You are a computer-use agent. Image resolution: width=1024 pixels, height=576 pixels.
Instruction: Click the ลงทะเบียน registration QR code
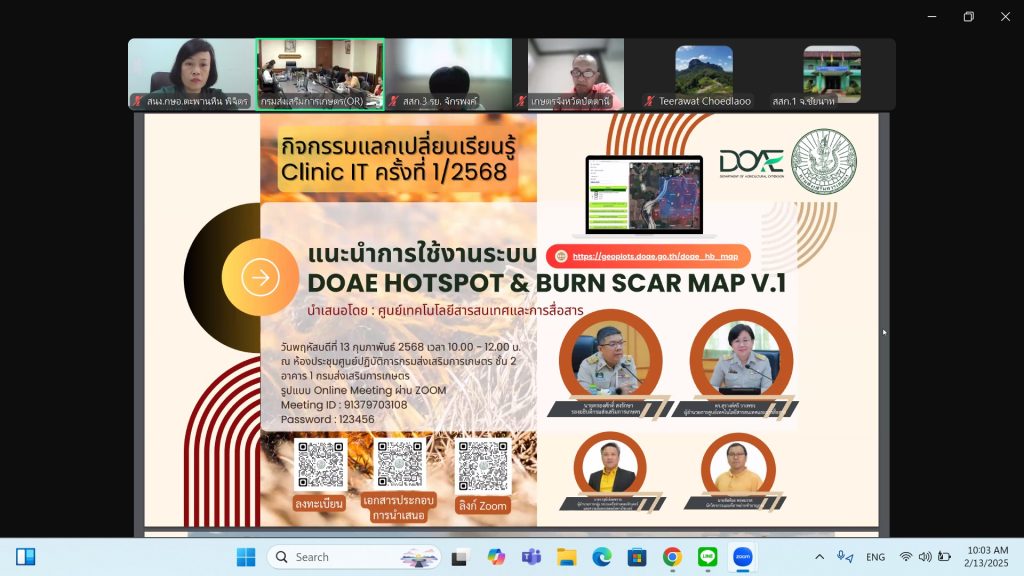tap(320, 464)
